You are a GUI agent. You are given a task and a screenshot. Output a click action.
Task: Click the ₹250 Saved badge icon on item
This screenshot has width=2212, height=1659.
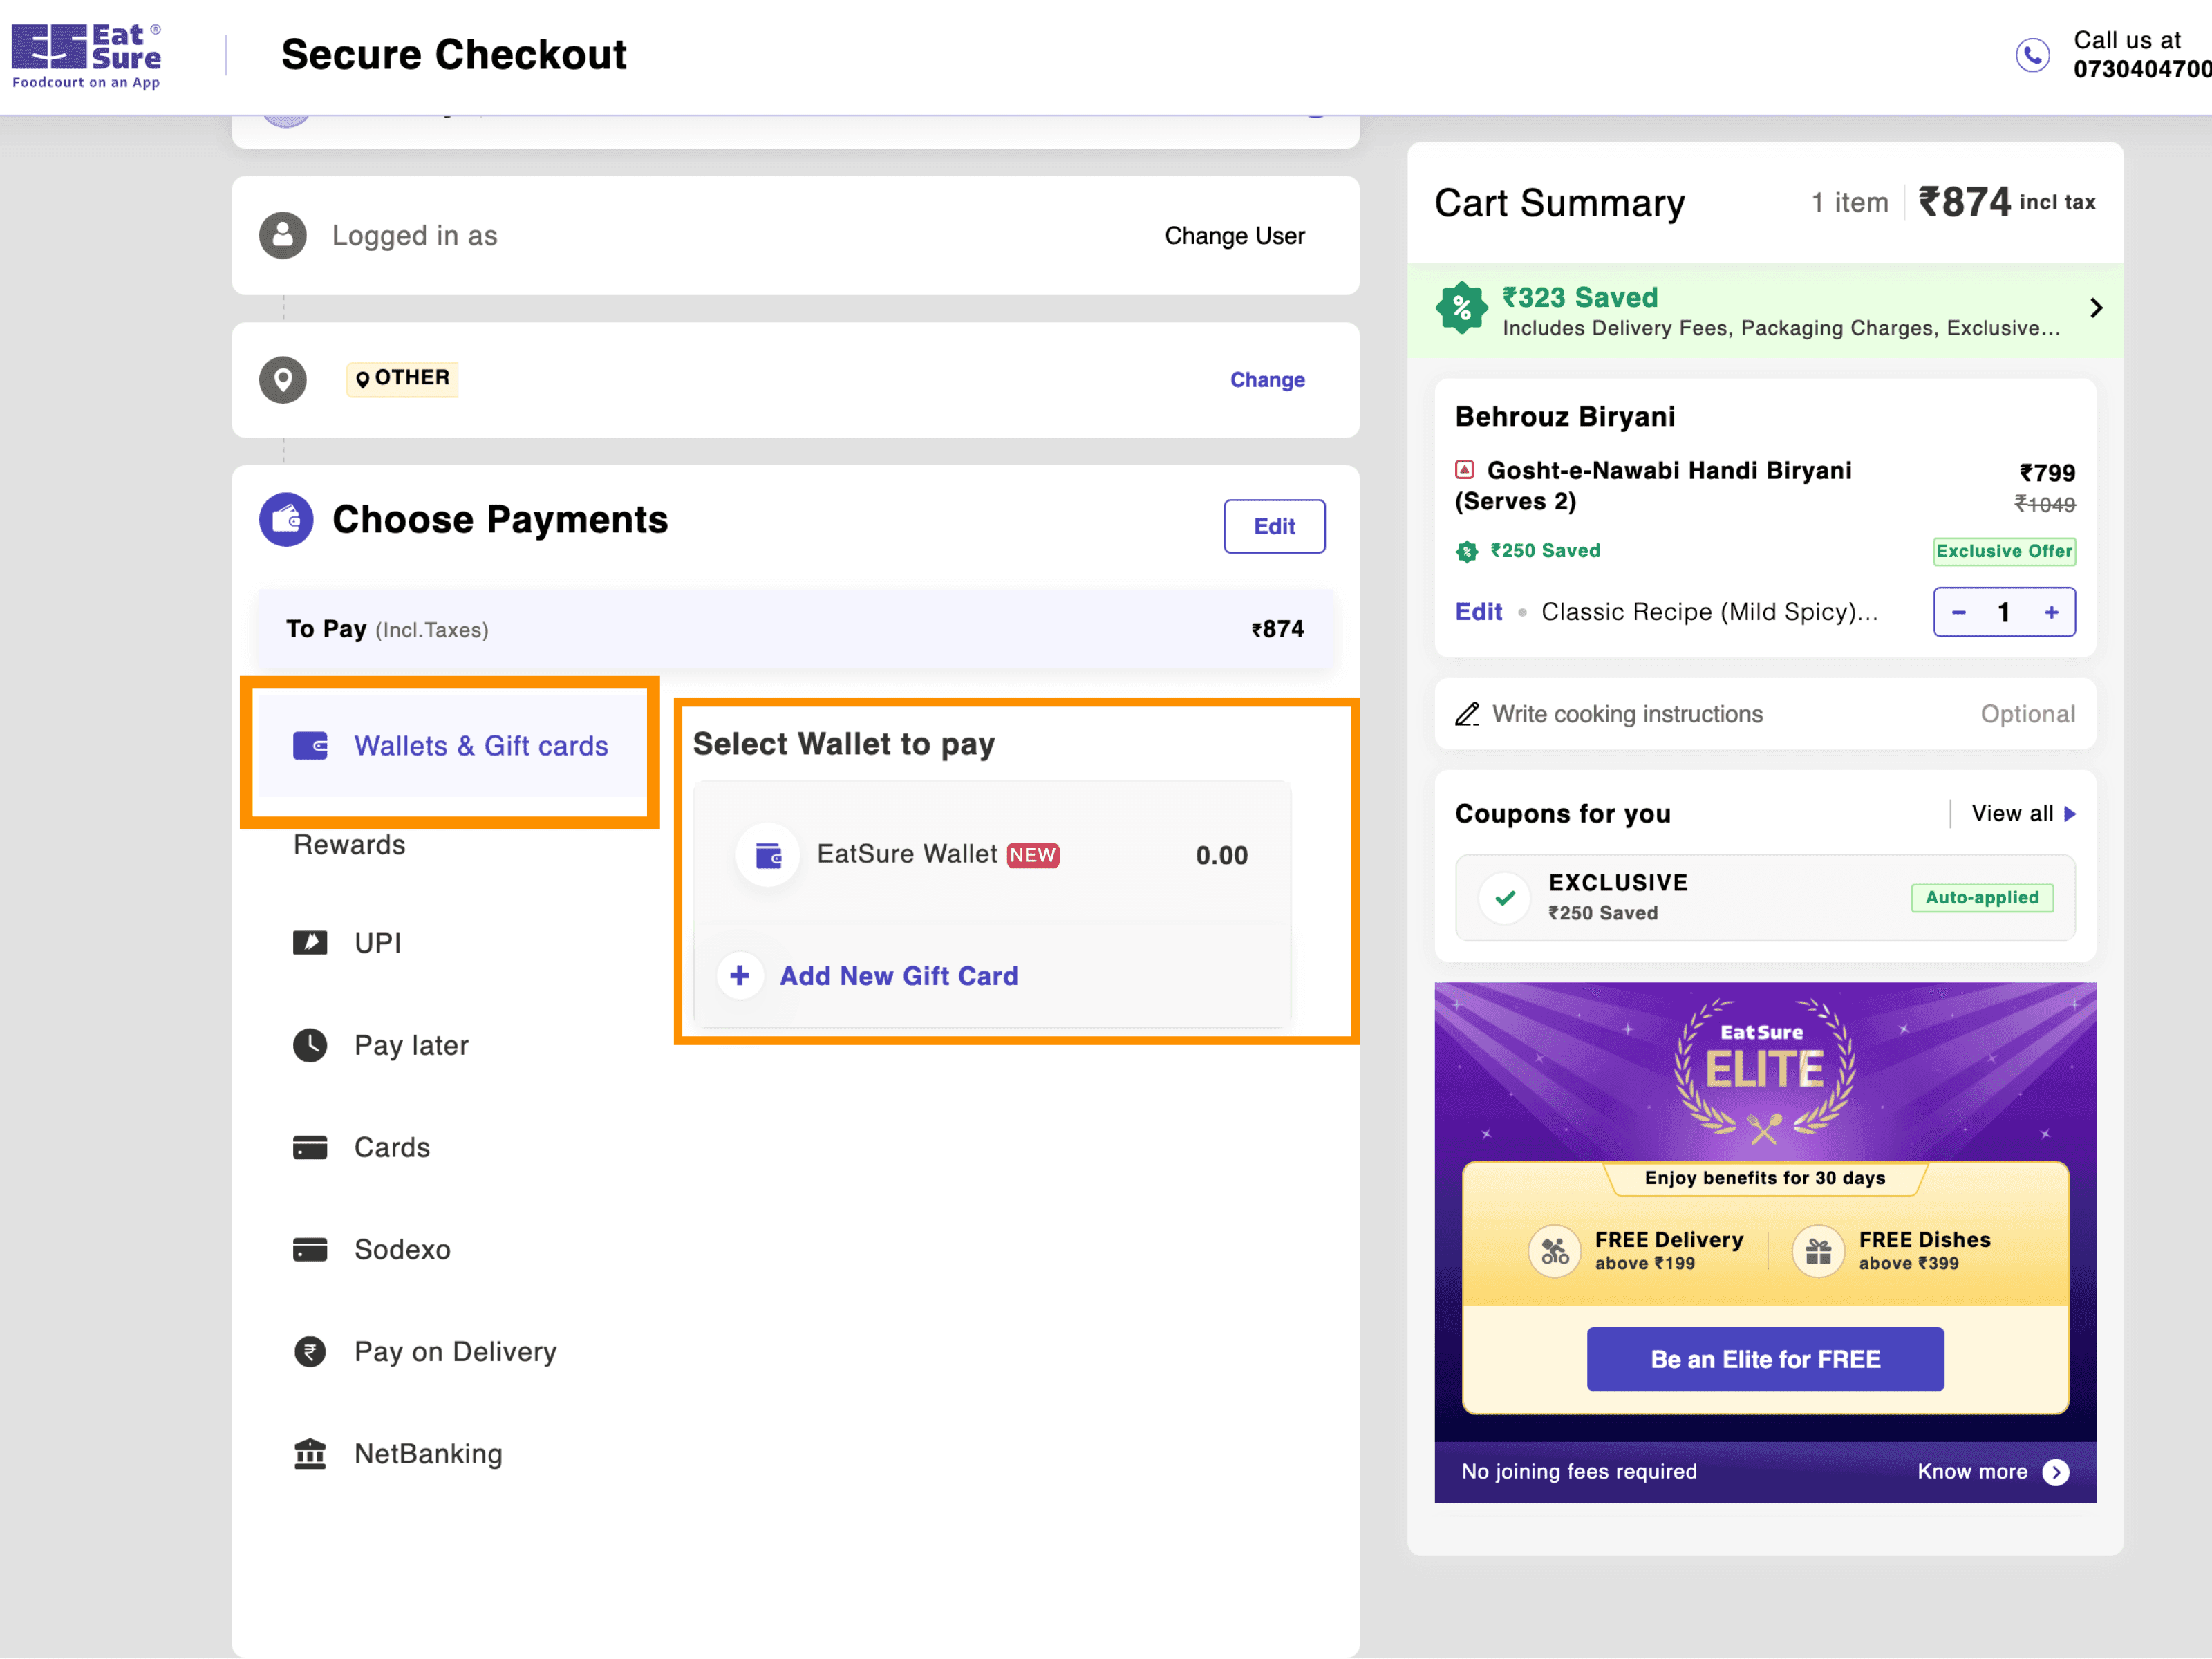pos(1467,551)
